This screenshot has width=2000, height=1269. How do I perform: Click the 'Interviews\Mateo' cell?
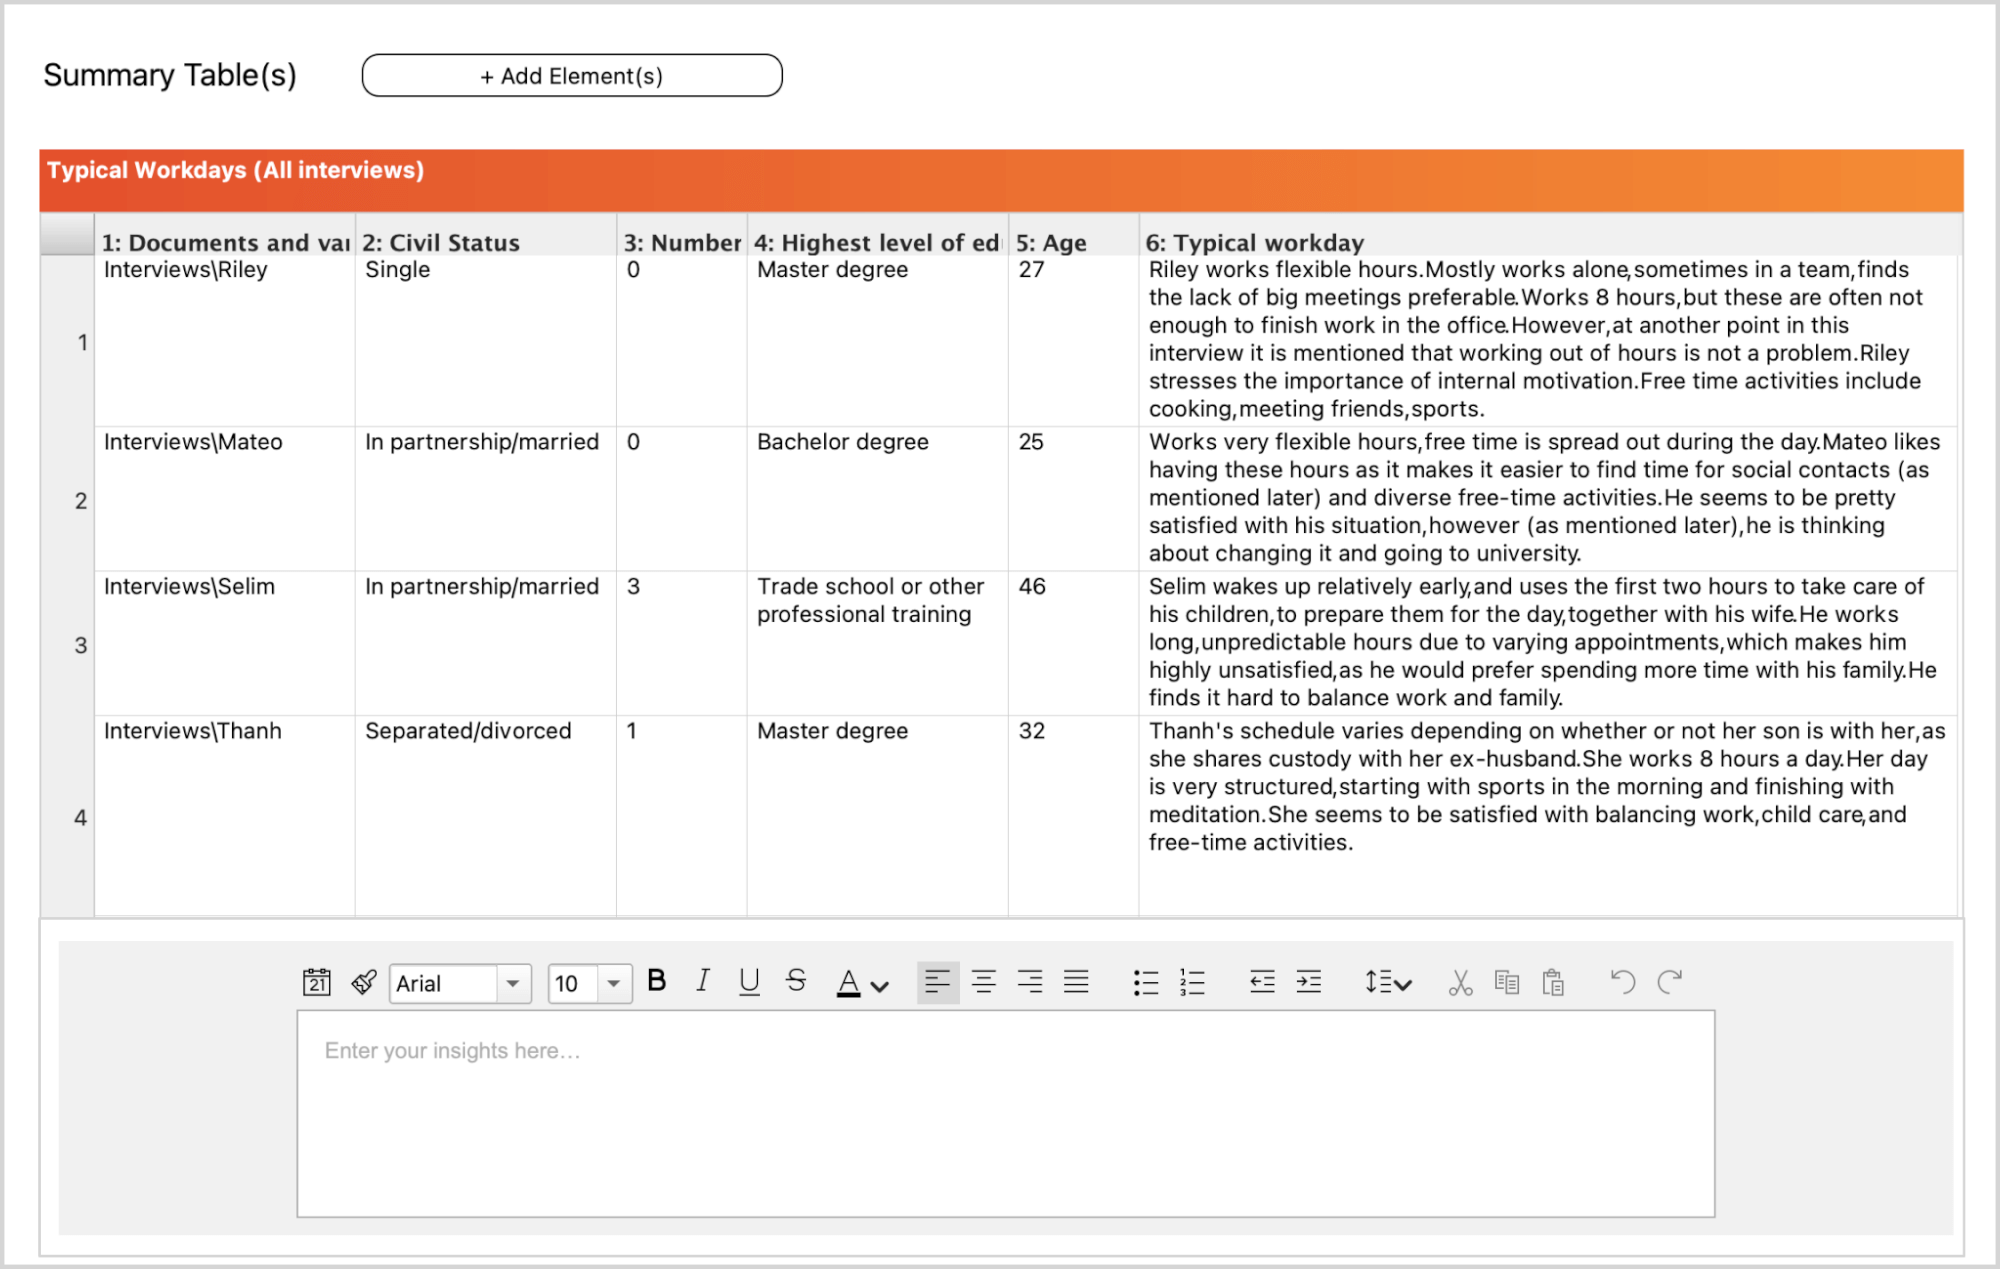[x=225, y=499]
